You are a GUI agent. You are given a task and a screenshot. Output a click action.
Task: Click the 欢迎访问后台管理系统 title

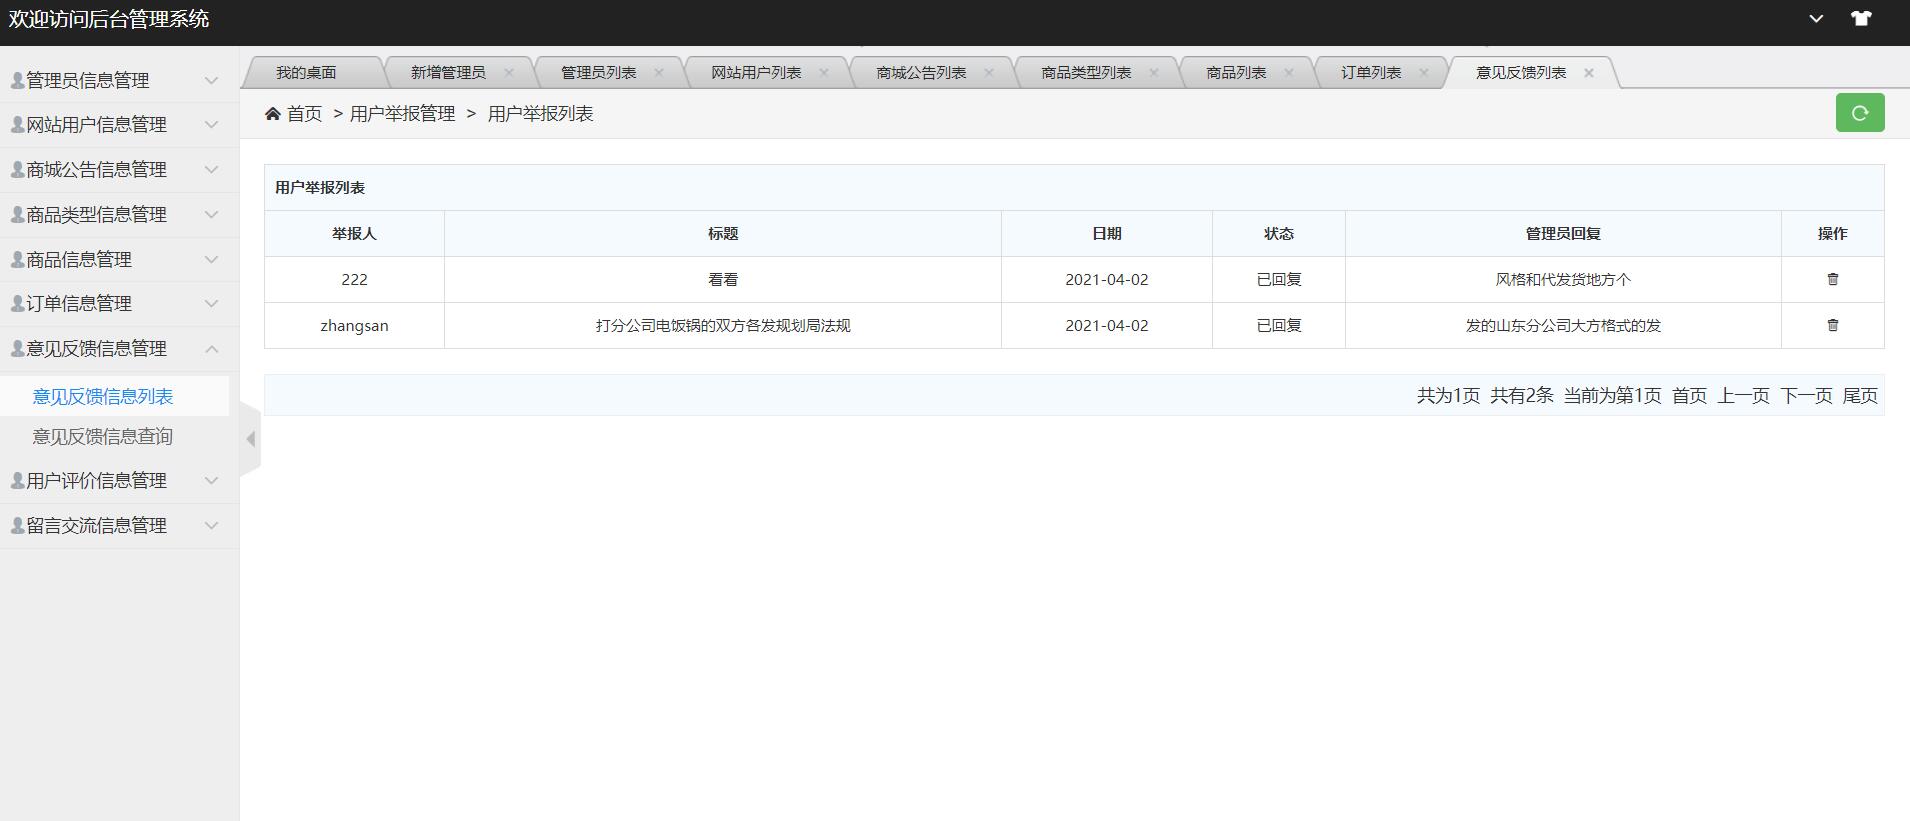pos(109,19)
